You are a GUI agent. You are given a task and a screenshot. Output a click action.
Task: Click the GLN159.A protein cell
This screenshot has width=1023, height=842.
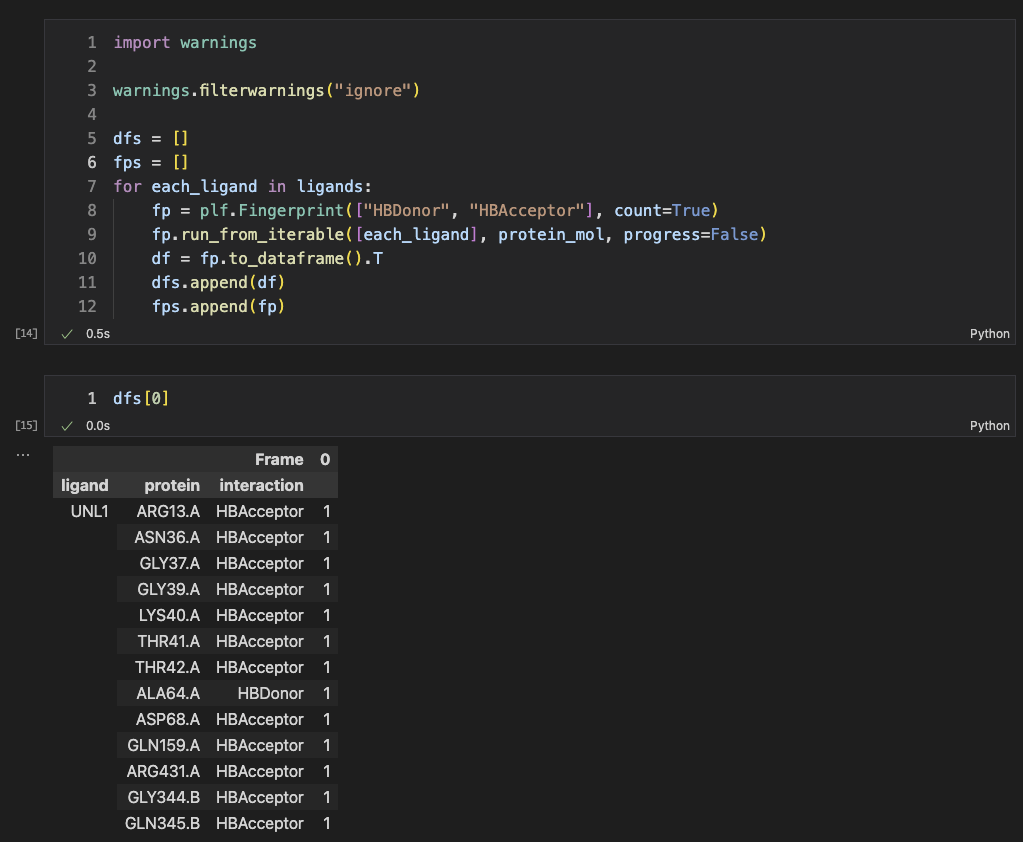coord(164,745)
